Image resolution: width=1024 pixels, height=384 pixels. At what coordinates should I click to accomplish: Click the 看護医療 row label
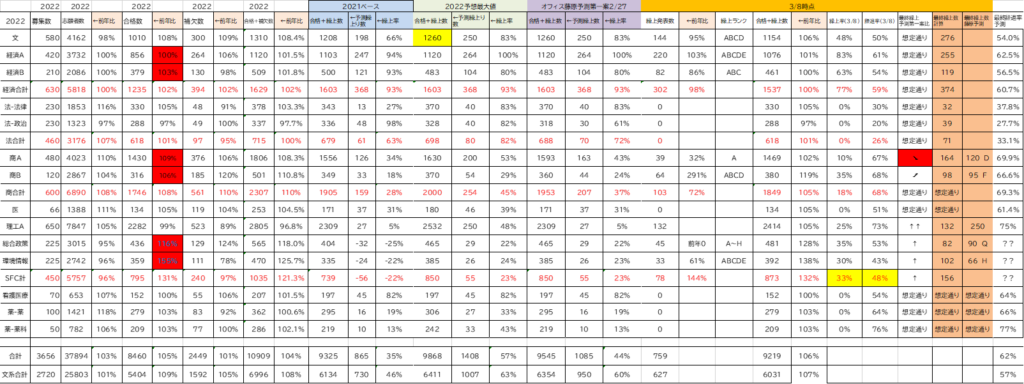tap(15, 294)
